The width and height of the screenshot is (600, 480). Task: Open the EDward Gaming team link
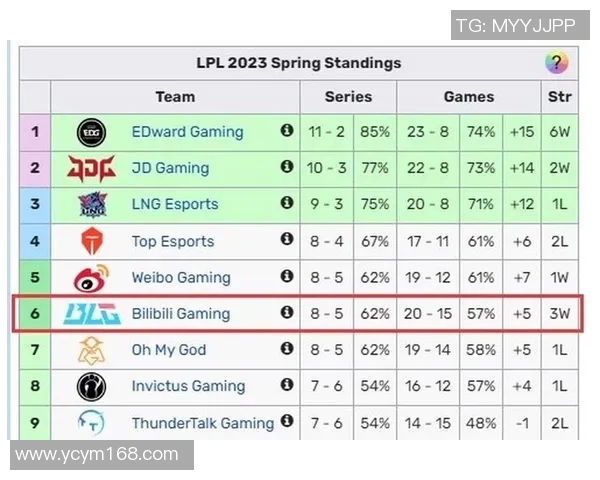point(187,132)
